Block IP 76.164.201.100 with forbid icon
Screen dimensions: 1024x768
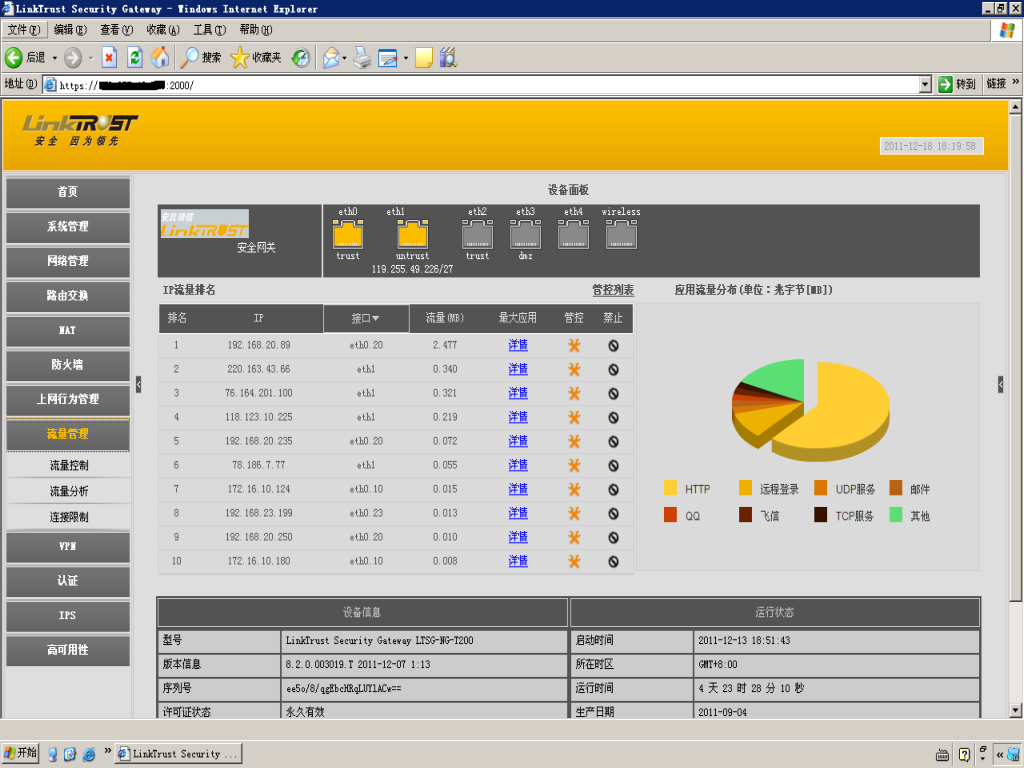click(613, 394)
